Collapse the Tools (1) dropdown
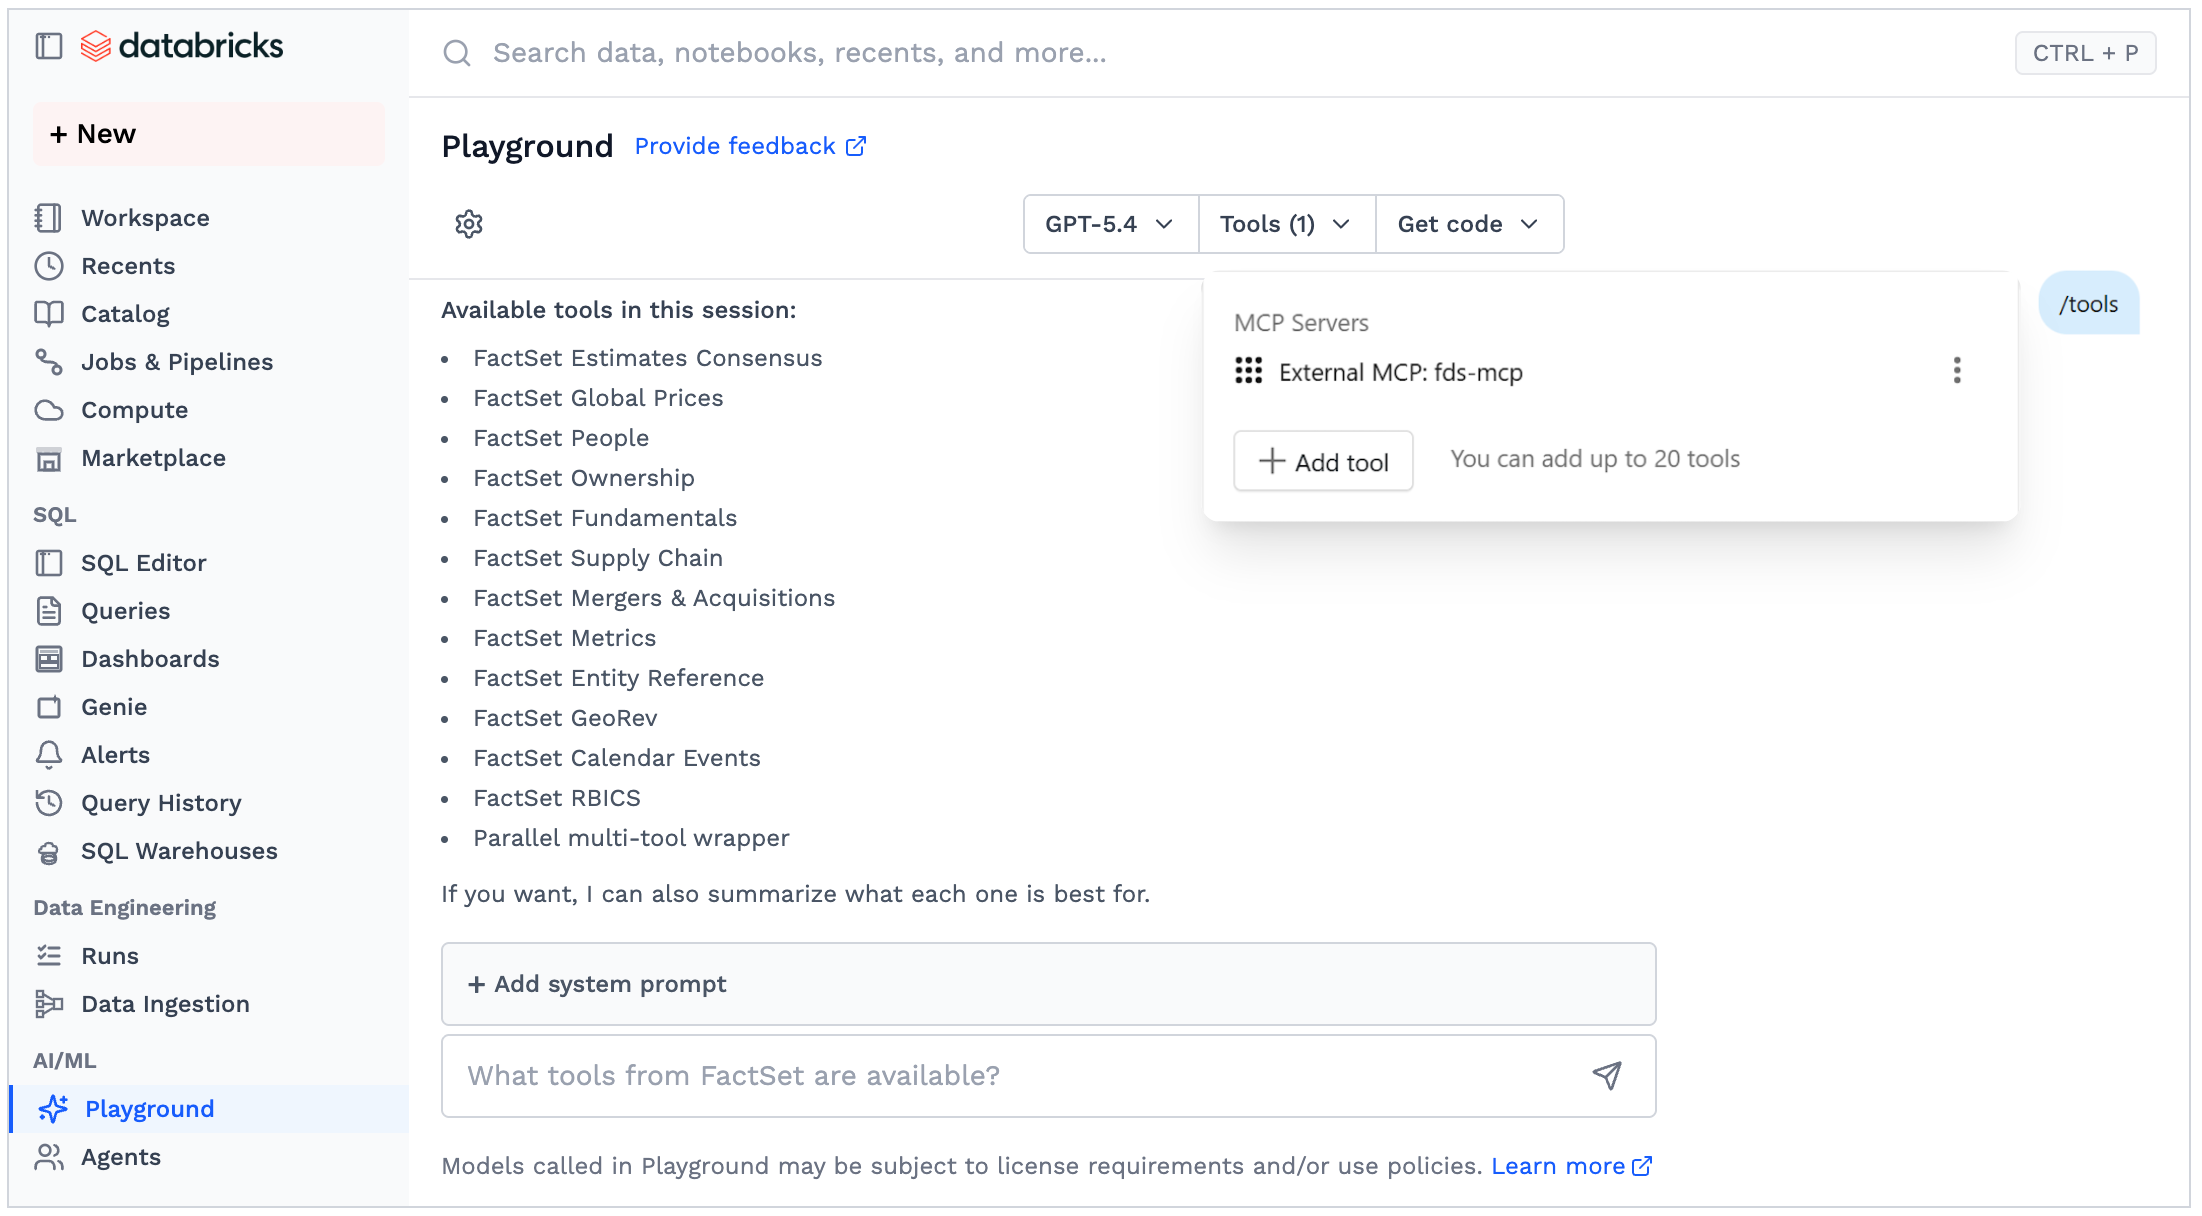This screenshot has width=2202, height=1216. (x=1286, y=224)
